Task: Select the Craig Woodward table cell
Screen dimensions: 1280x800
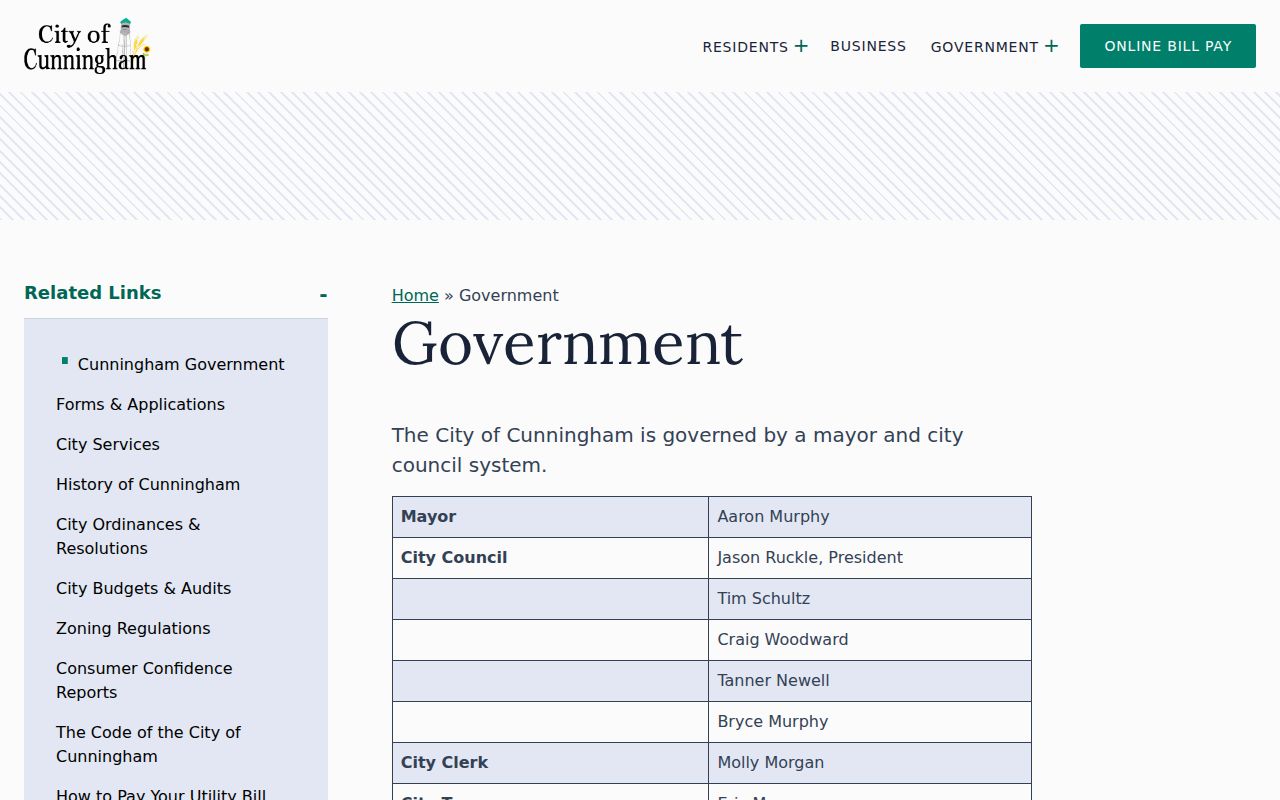Action: (x=870, y=640)
